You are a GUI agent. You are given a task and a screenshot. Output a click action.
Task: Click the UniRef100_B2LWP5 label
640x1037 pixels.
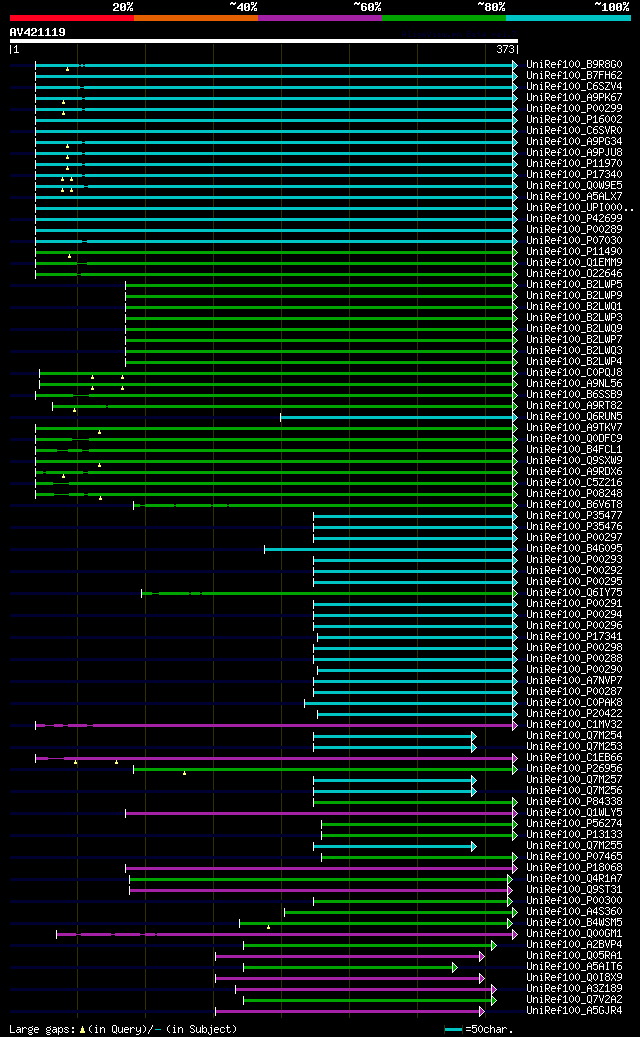pos(574,284)
